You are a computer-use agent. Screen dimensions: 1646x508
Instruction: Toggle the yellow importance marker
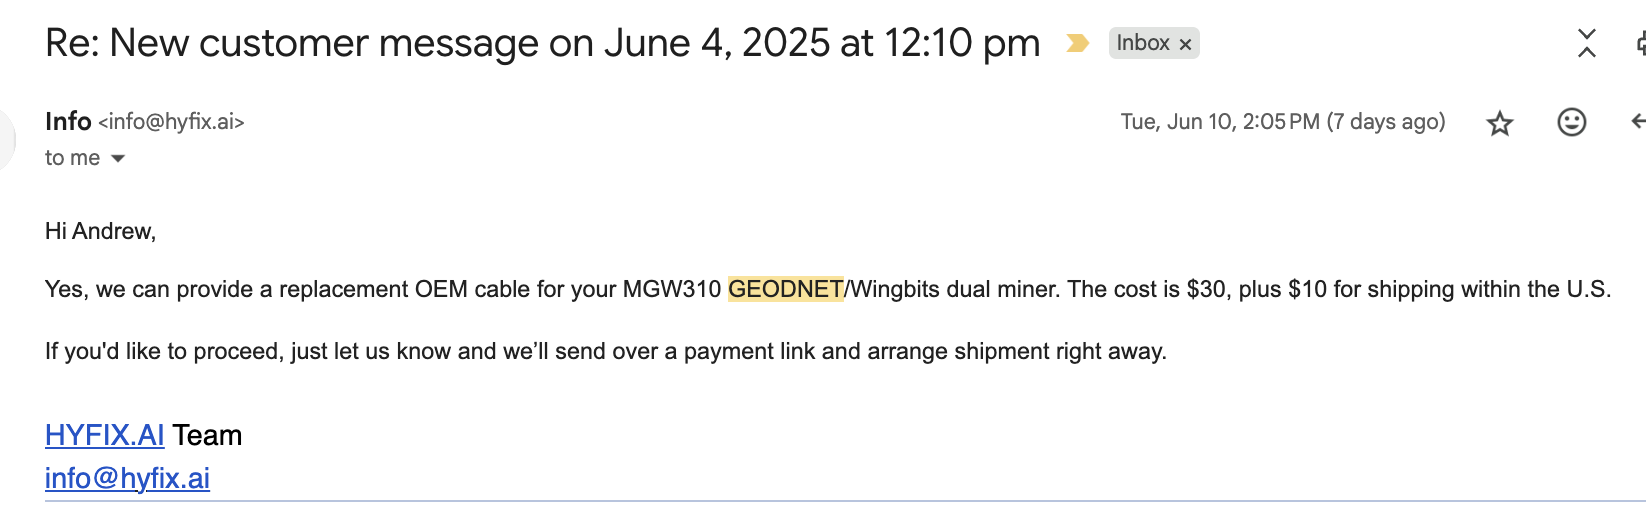(1077, 43)
